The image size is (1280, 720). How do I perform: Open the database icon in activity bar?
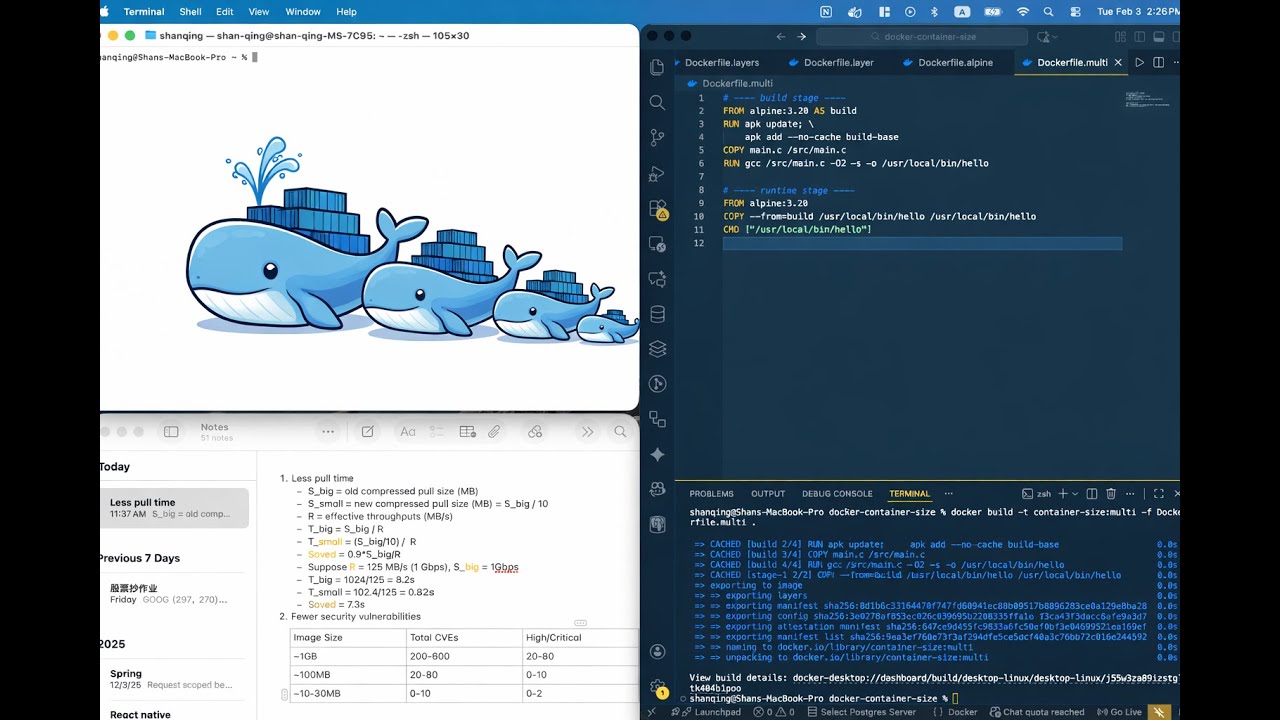pyautogui.click(x=657, y=314)
